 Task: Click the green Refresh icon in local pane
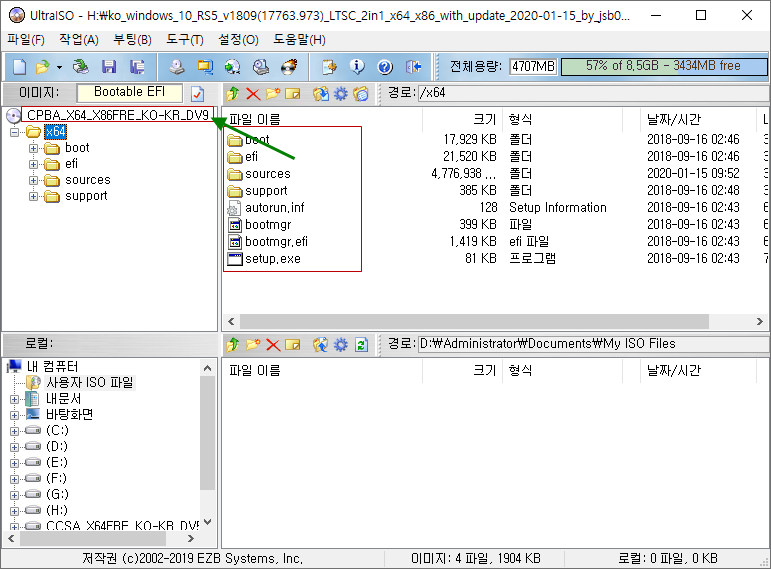pos(361,345)
